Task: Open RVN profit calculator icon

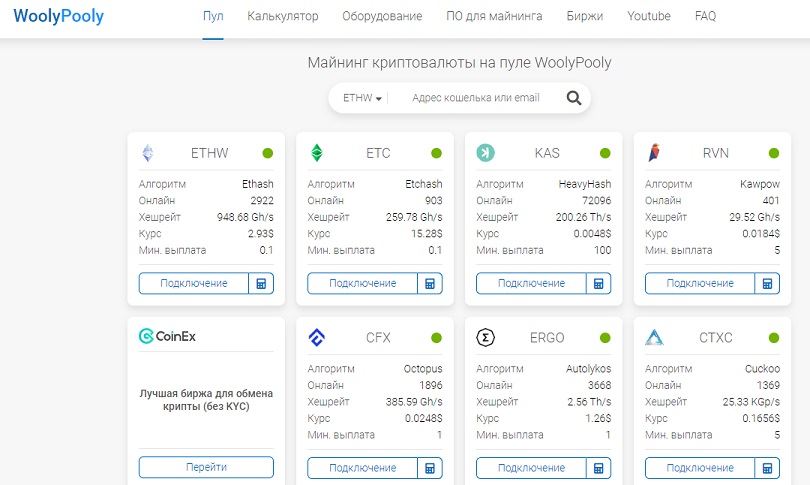Action: [768, 284]
